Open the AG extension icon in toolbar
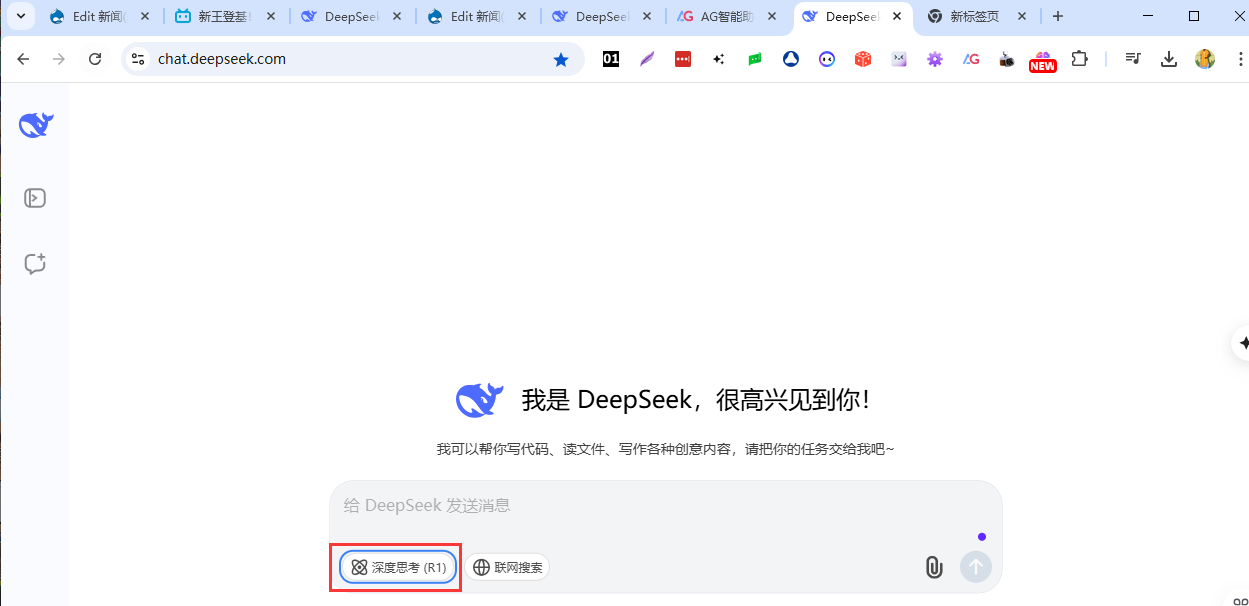 [x=971, y=59]
